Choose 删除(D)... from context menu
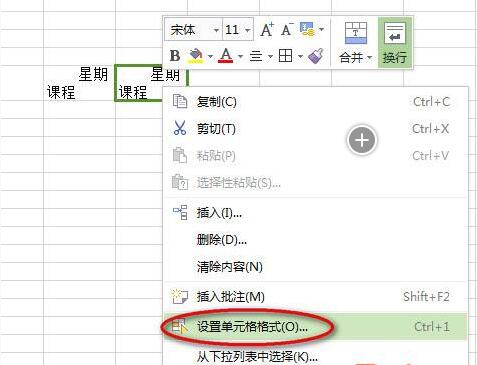Viewport: 477px width, 365px height. [316, 239]
